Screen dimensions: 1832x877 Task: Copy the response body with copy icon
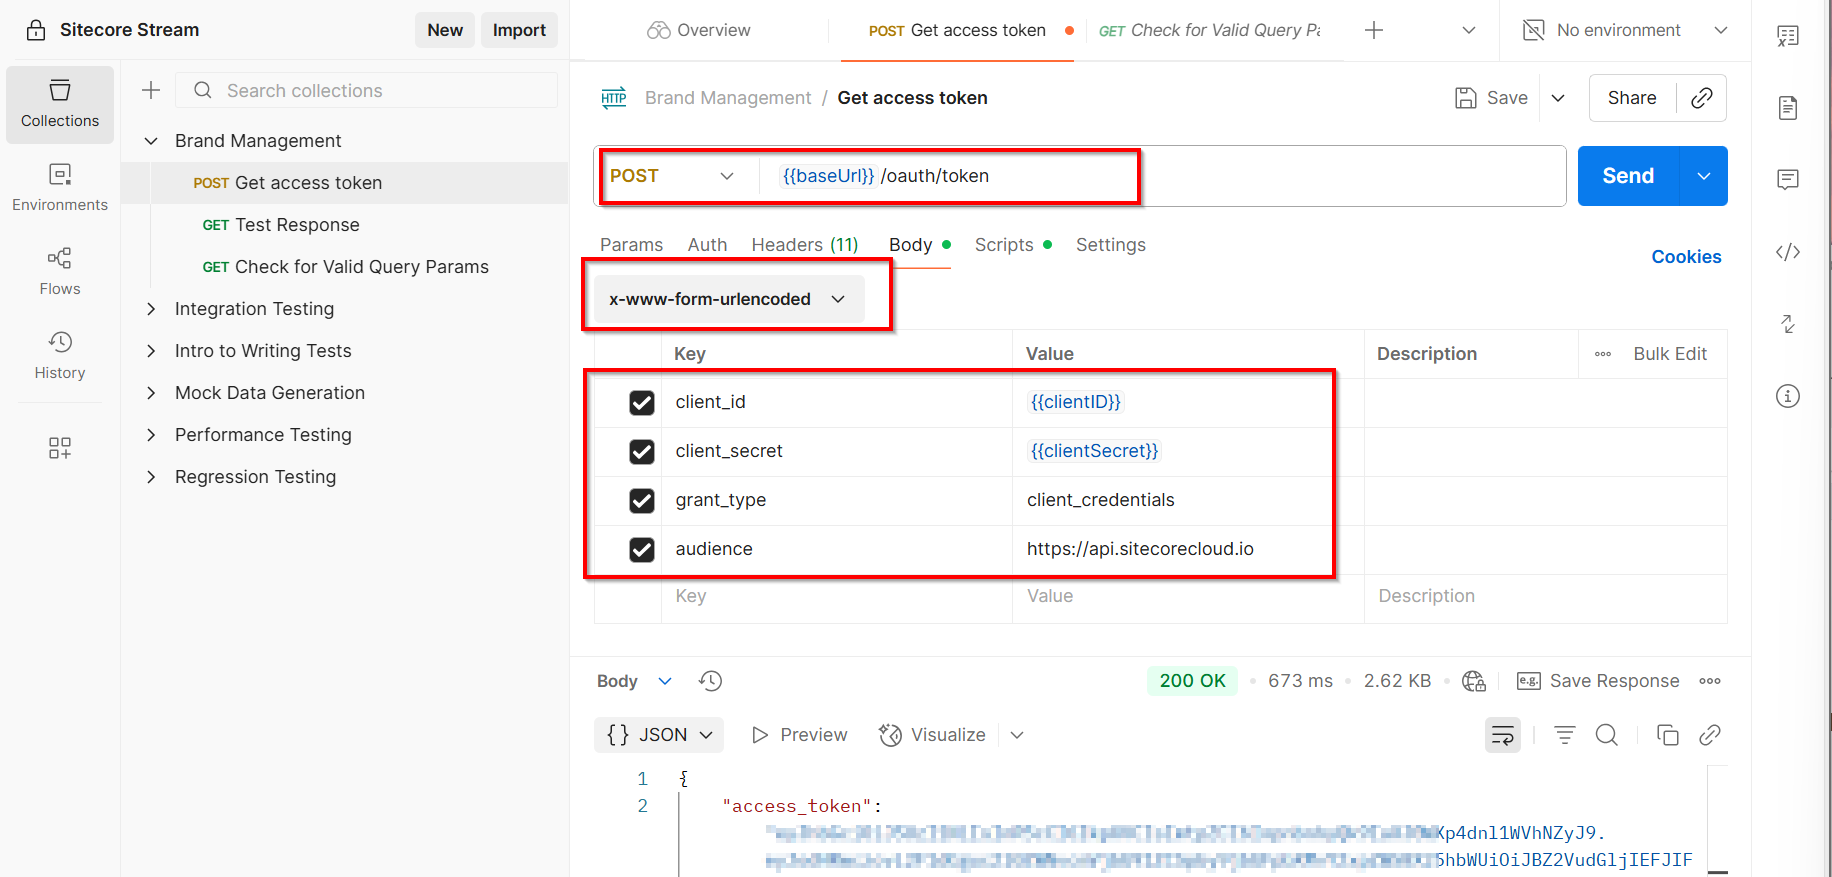(1667, 735)
